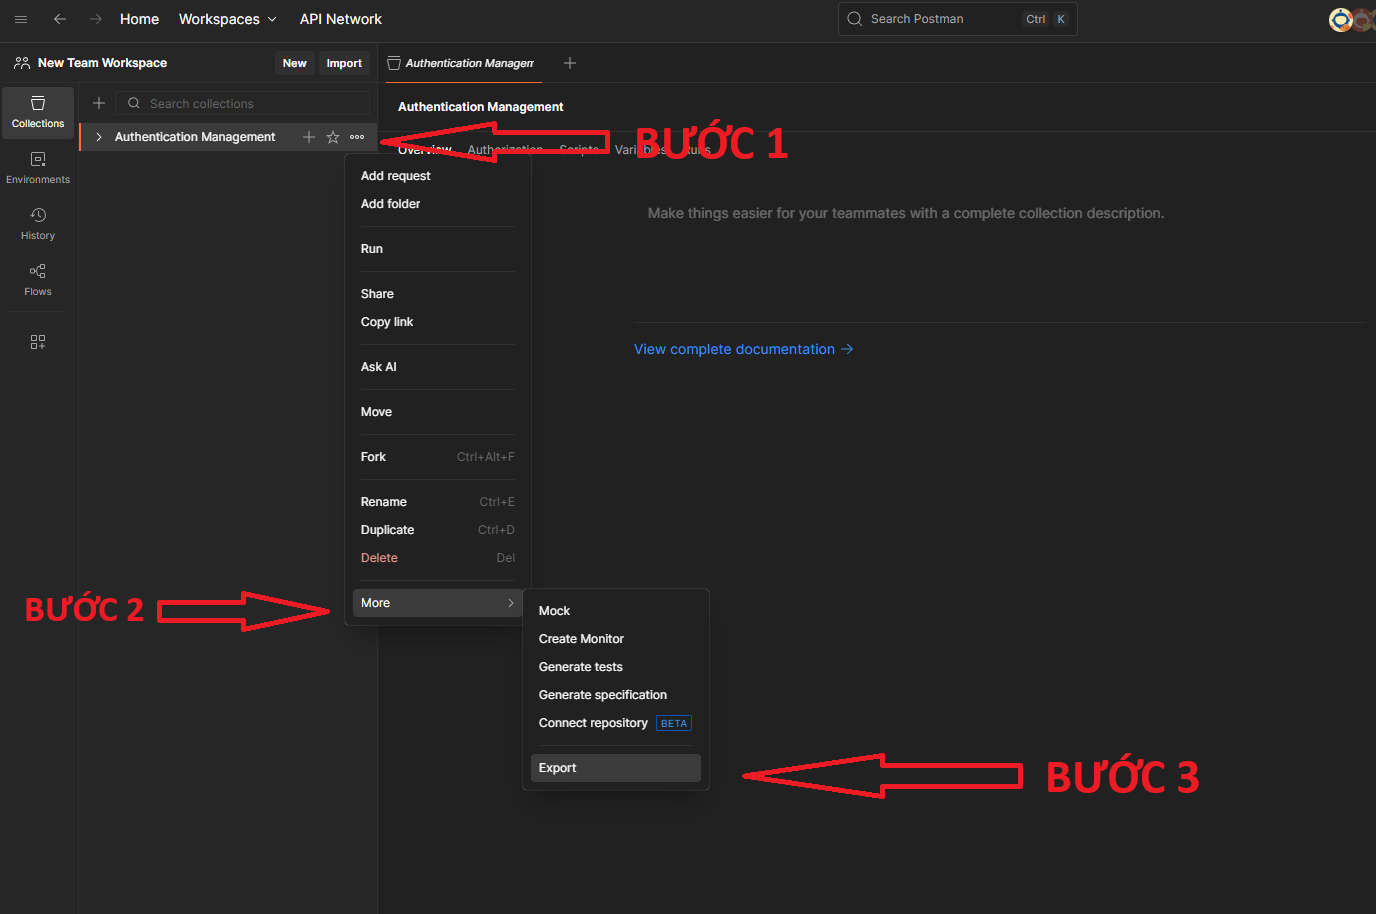Expand the More submenu
Viewport: 1376px width, 914px height.
coord(437,603)
